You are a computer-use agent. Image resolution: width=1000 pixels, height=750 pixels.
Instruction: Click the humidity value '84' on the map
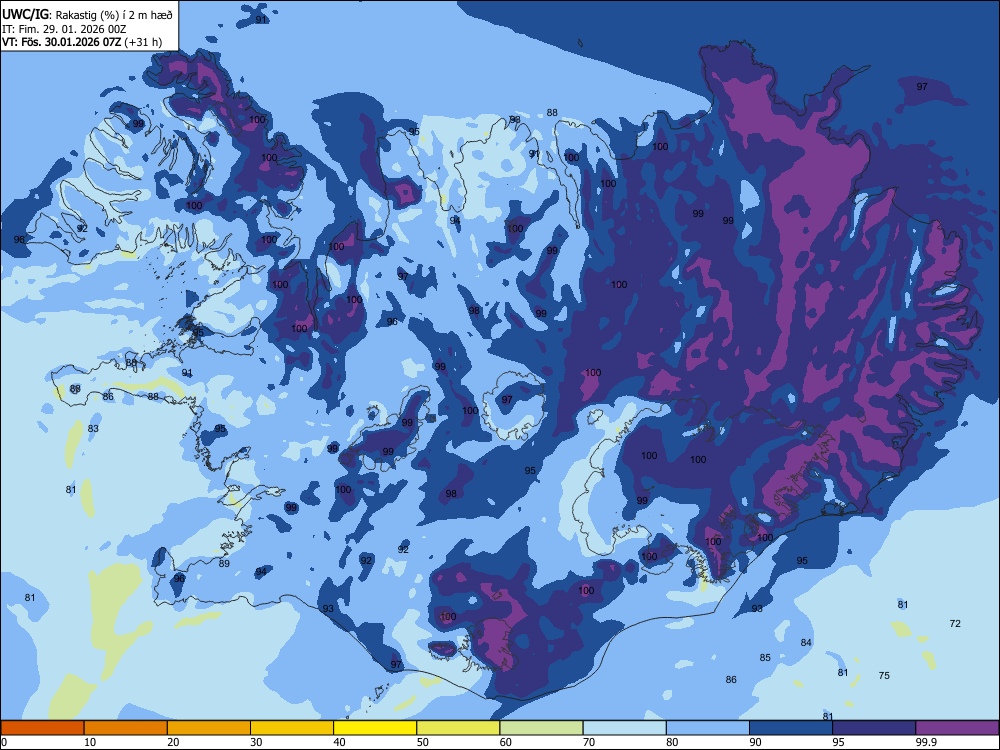(x=806, y=642)
